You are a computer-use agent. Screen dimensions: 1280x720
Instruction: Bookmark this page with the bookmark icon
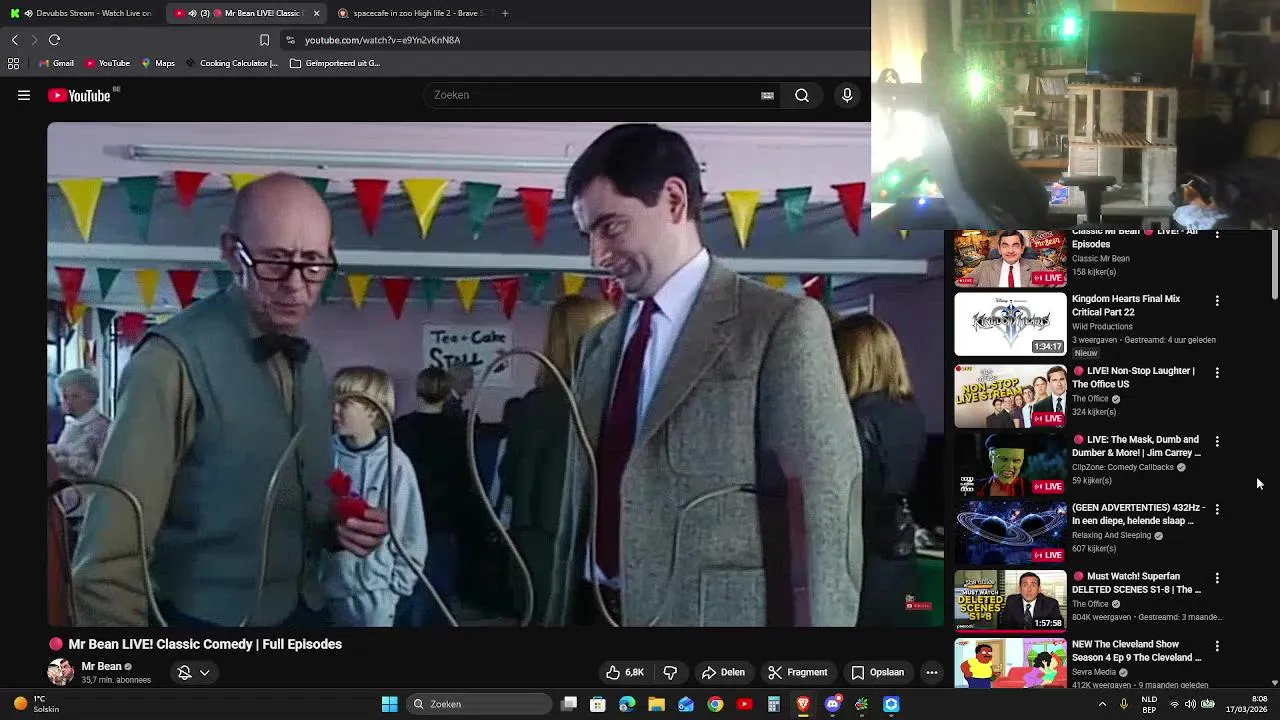[x=264, y=40]
